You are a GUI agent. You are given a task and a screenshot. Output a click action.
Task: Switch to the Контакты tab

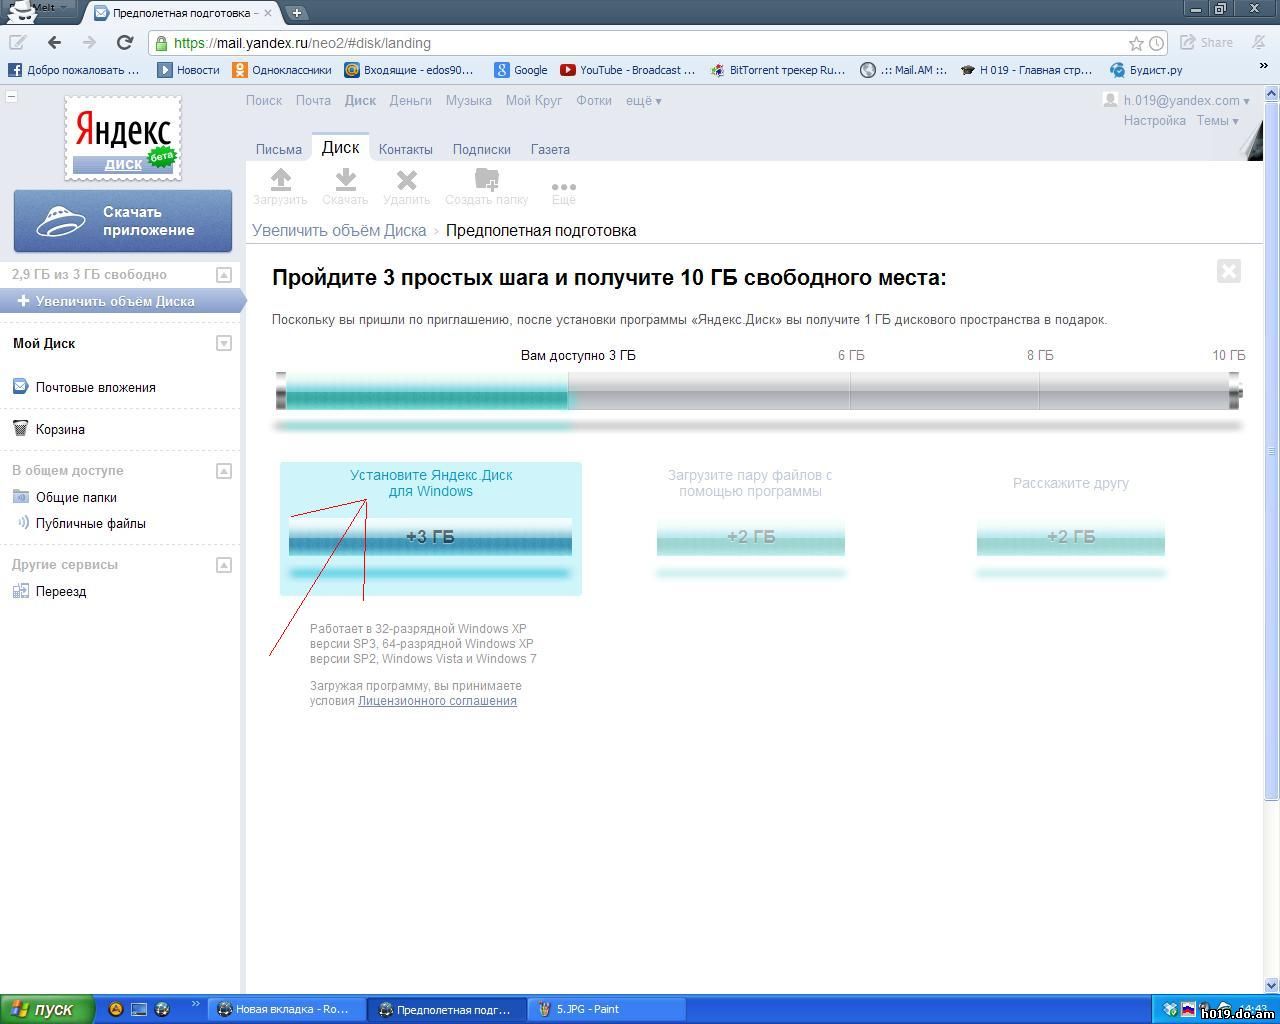405,149
